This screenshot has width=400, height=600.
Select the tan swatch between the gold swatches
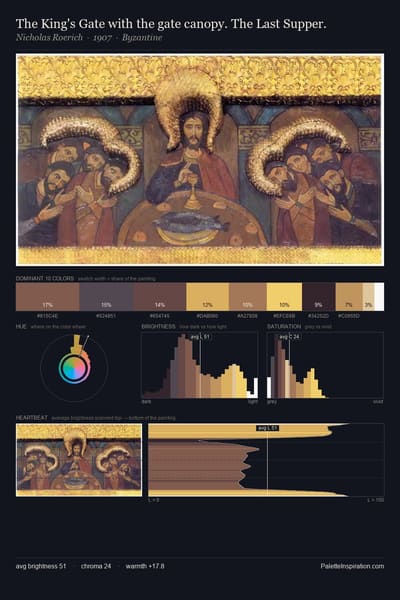(x=248, y=297)
